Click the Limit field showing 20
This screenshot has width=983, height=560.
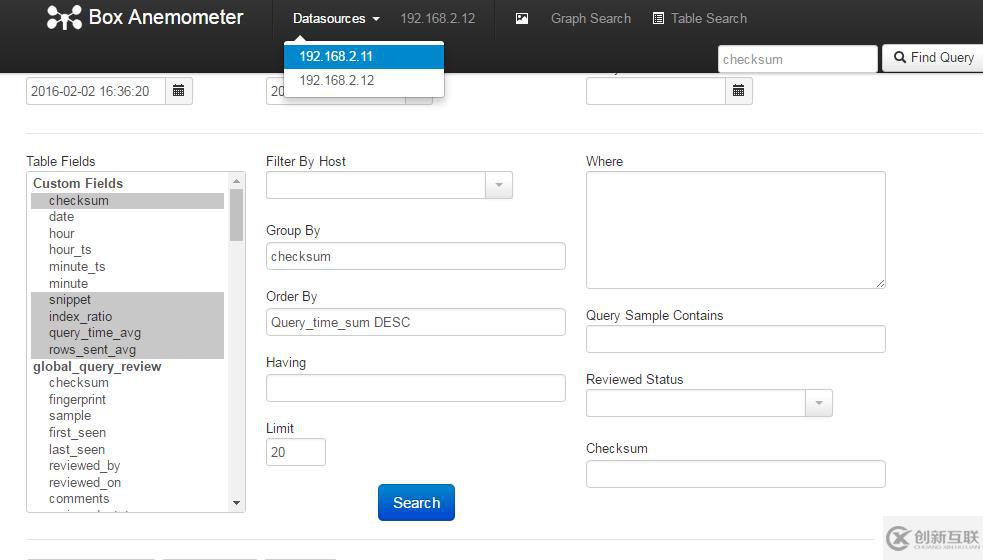[296, 452]
